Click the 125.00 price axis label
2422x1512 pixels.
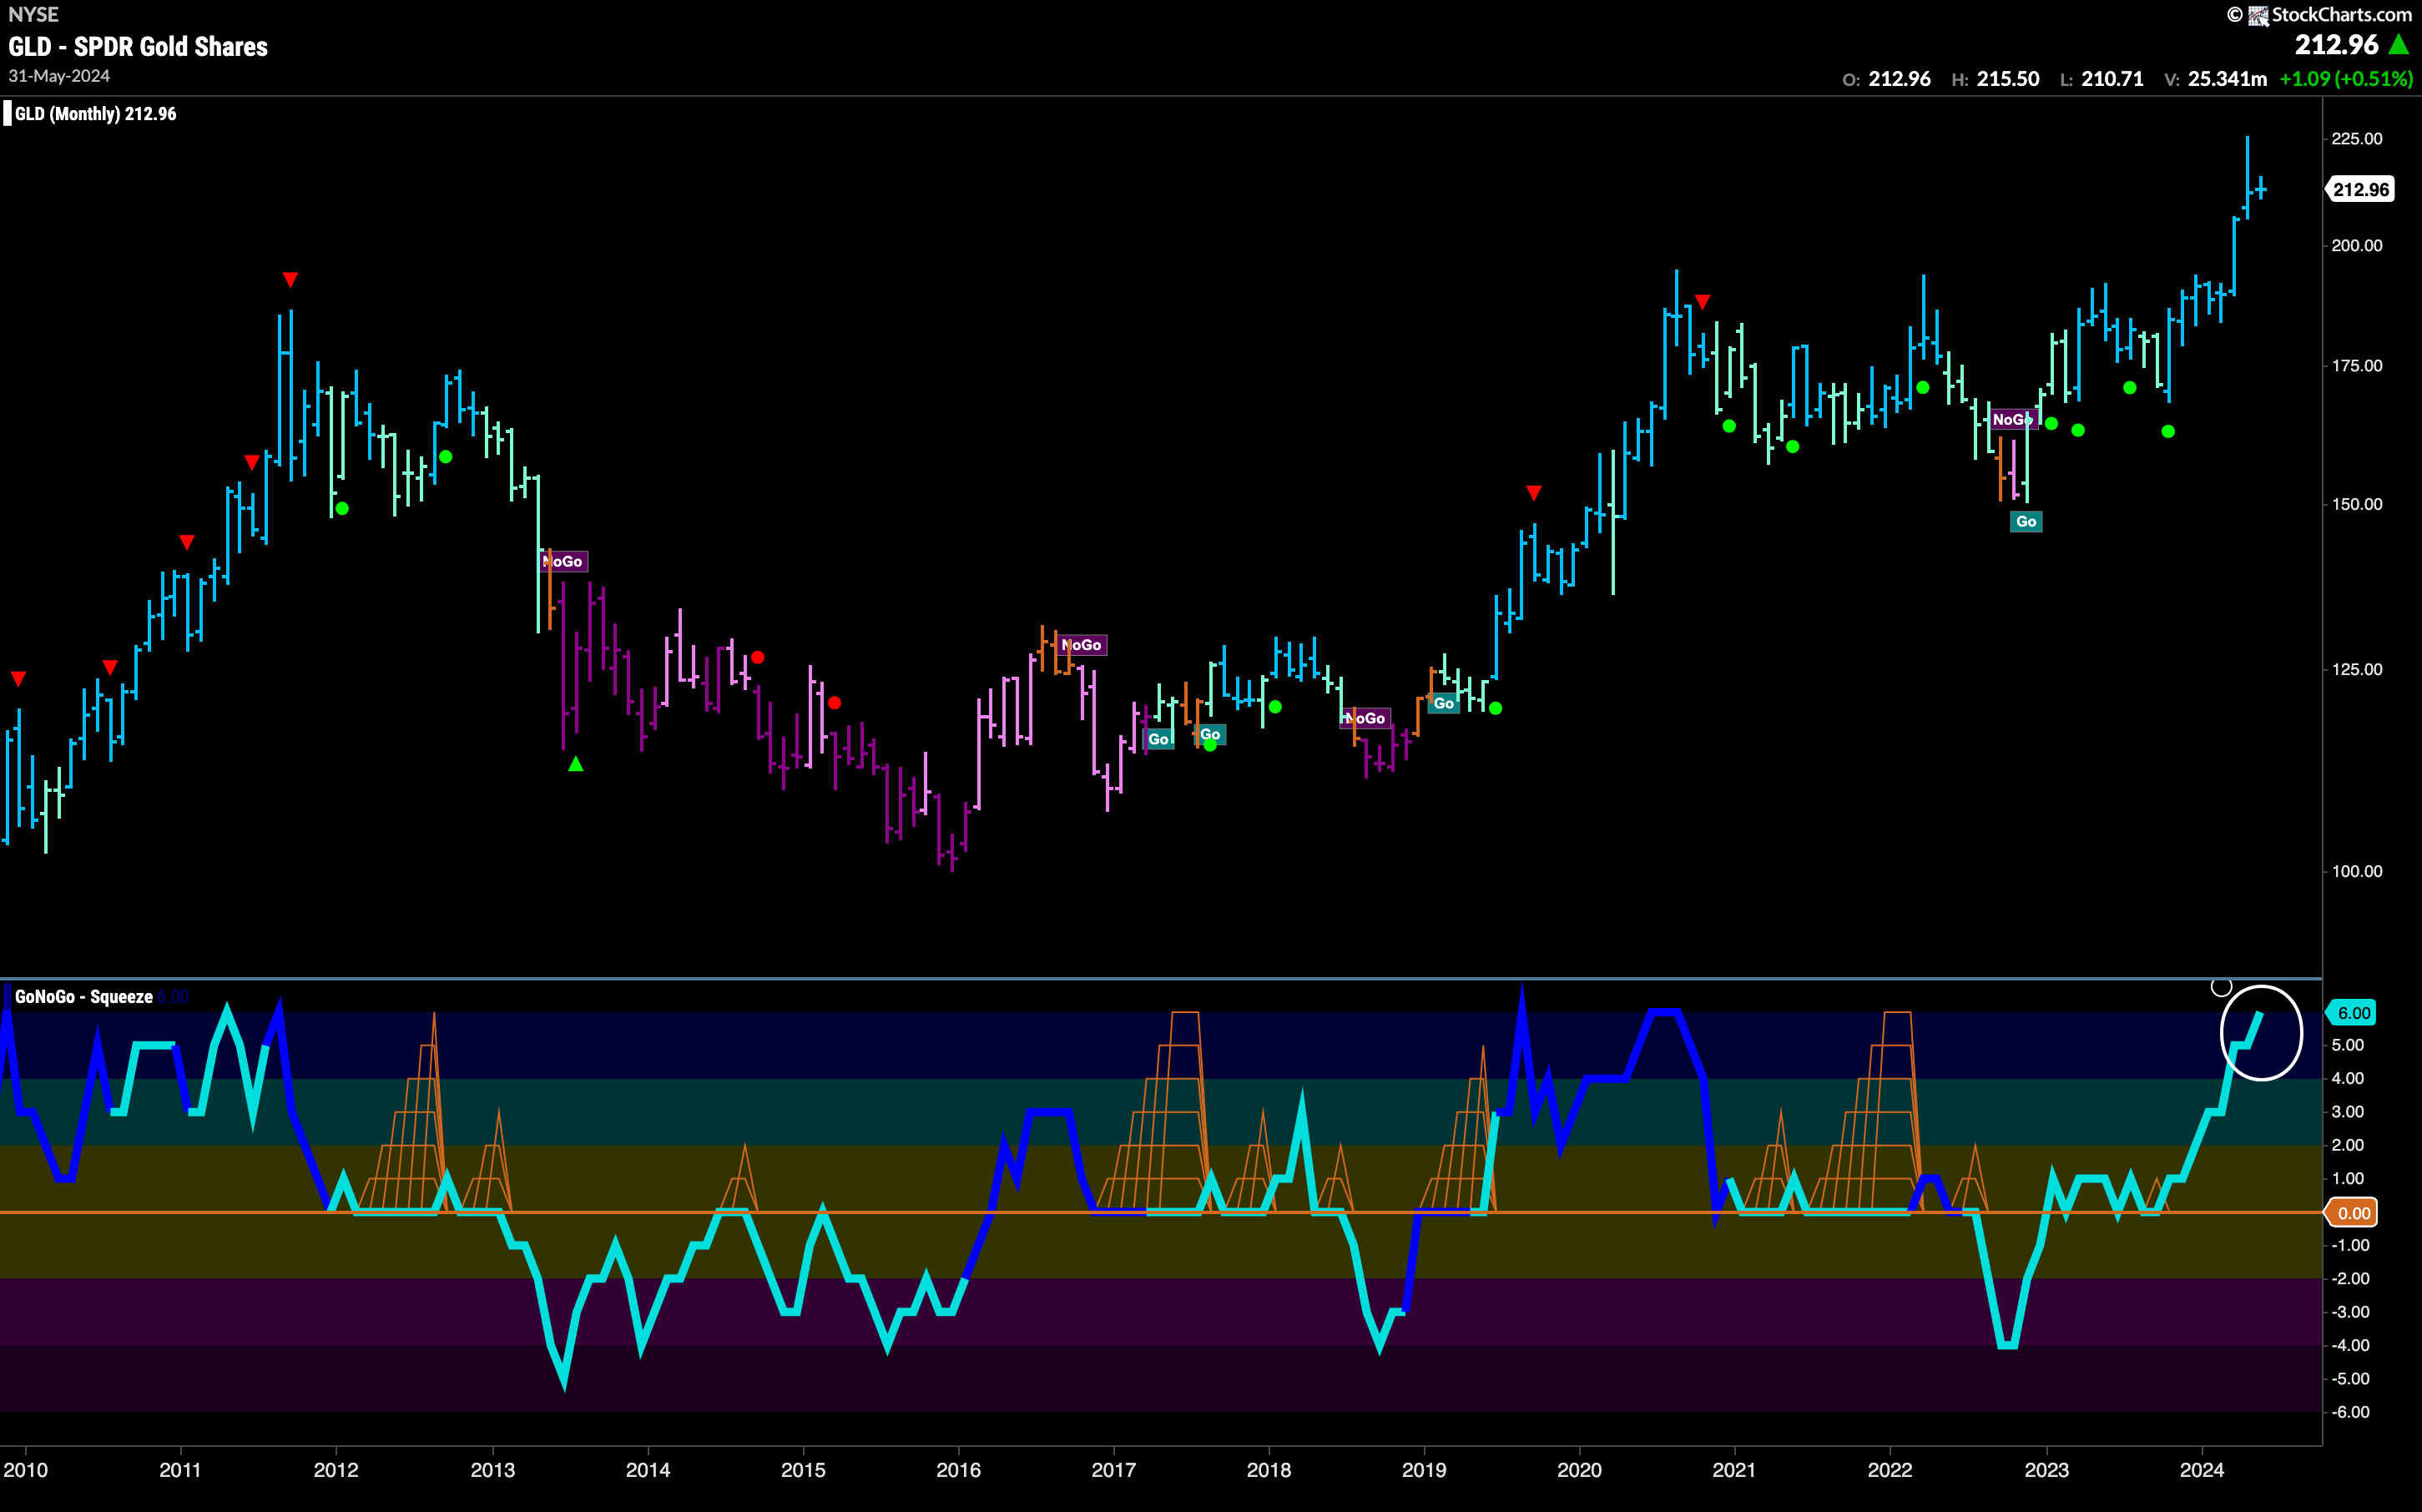click(2357, 670)
